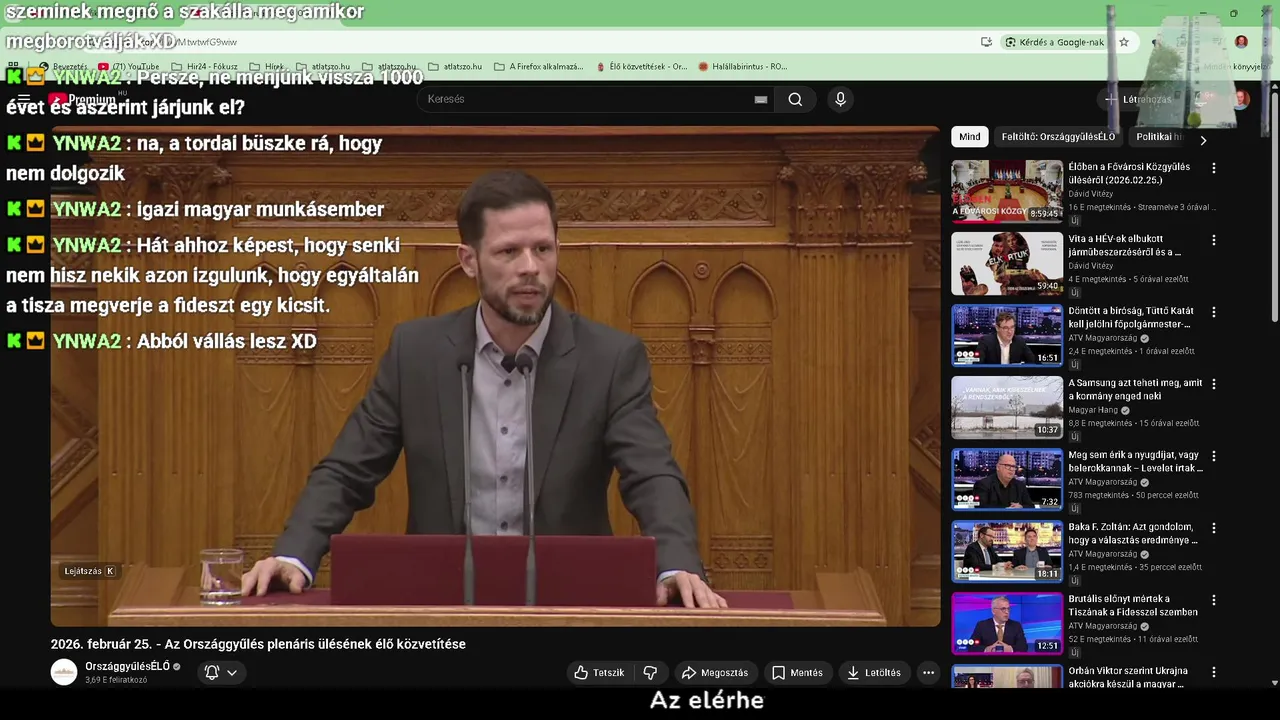Open the Hir24 - Fókusz bookmark folder
The width and height of the screenshot is (1280, 720).
[x=203, y=67]
